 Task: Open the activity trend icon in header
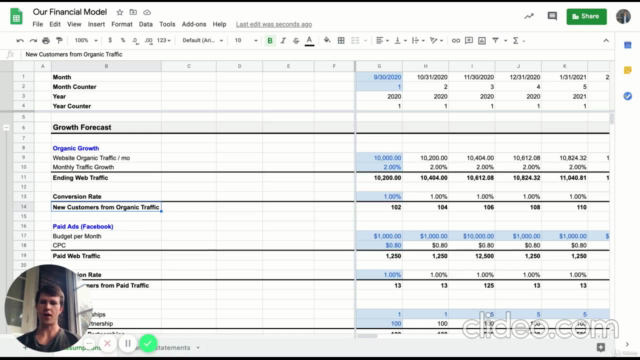coord(529,16)
